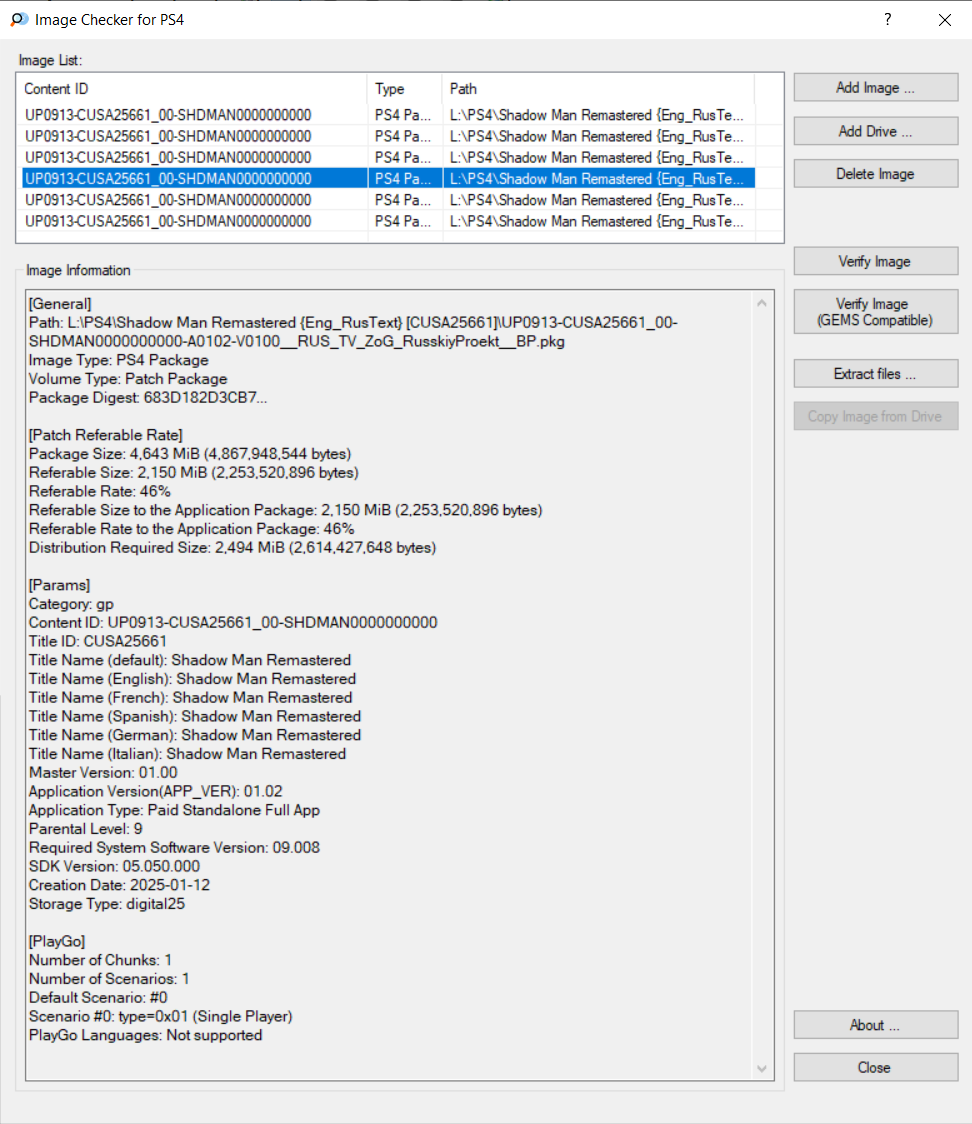Click the Path column header
The height and width of the screenshot is (1124, 972).
(x=599, y=89)
